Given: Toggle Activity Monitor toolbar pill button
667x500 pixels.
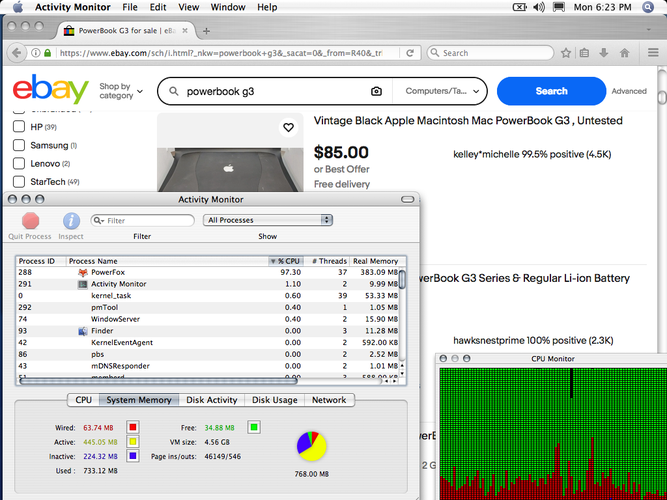Looking at the screenshot, I should tap(407, 199).
